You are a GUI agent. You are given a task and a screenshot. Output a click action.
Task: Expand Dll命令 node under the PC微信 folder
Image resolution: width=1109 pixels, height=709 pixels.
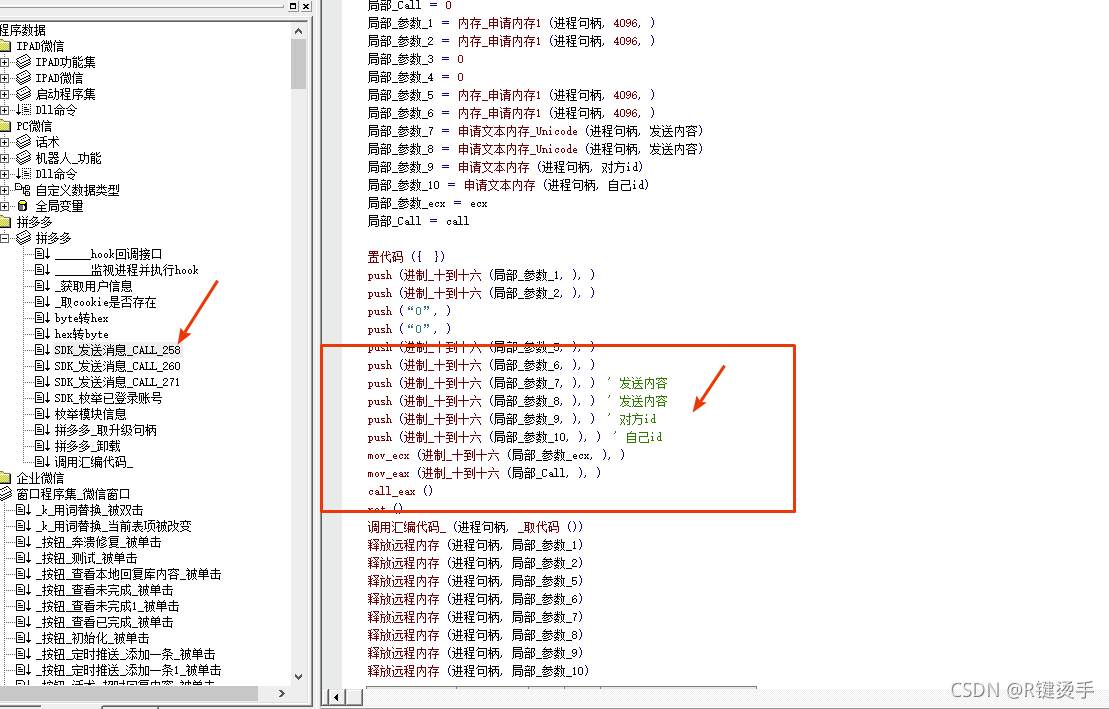coord(4,174)
